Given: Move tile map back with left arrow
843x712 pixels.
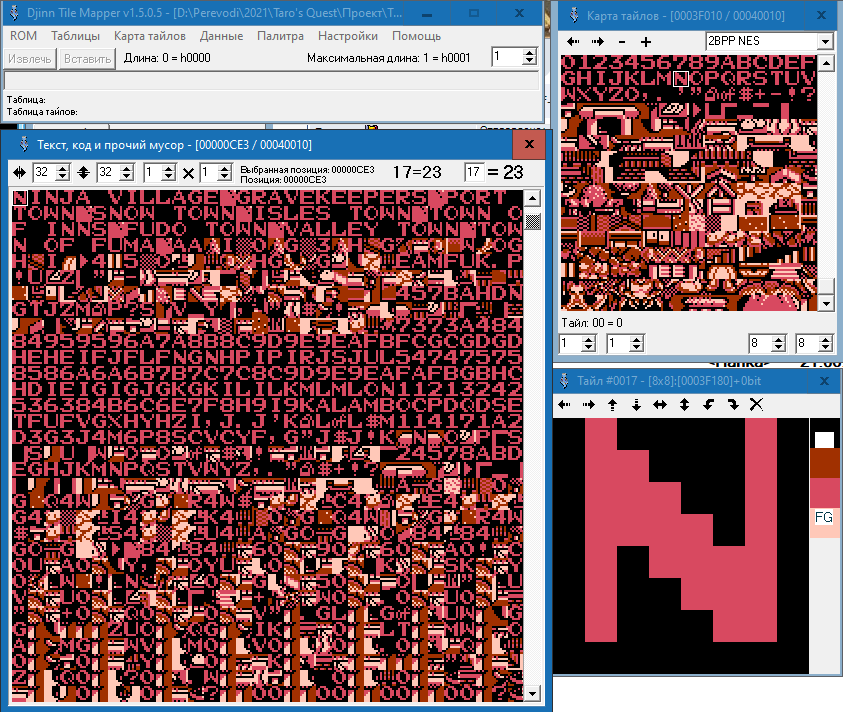Looking at the screenshot, I should pos(573,41).
